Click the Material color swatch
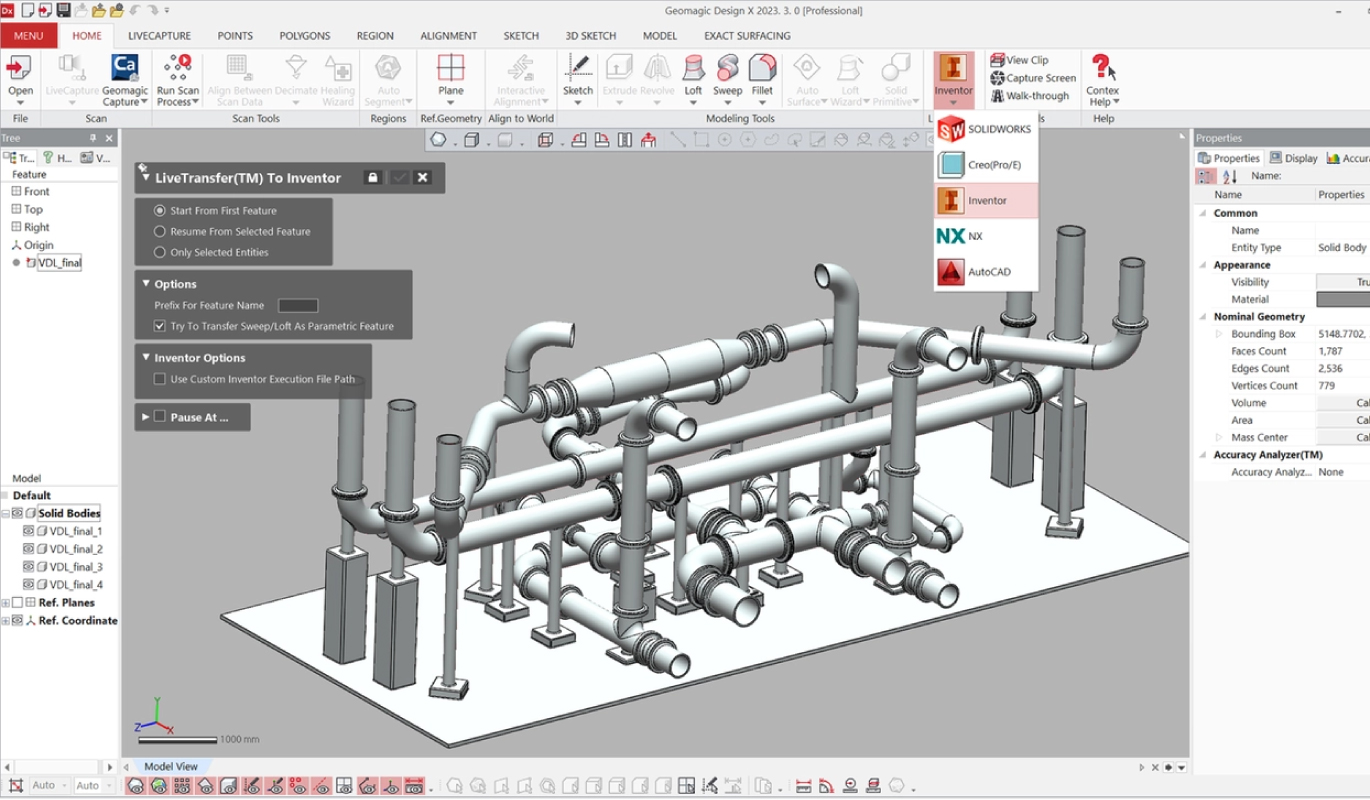1370x800 pixels. (1342, 299)
